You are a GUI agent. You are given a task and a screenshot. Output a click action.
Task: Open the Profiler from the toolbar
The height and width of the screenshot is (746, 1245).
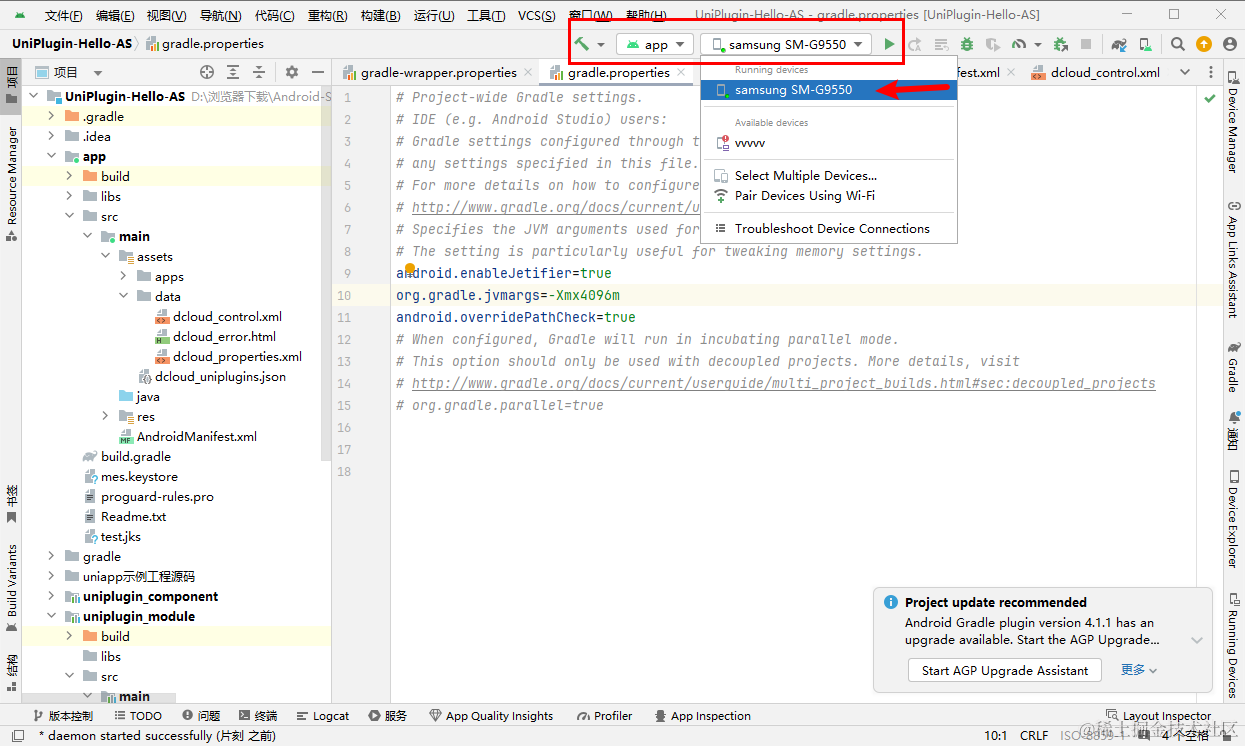click(1018, 44)
